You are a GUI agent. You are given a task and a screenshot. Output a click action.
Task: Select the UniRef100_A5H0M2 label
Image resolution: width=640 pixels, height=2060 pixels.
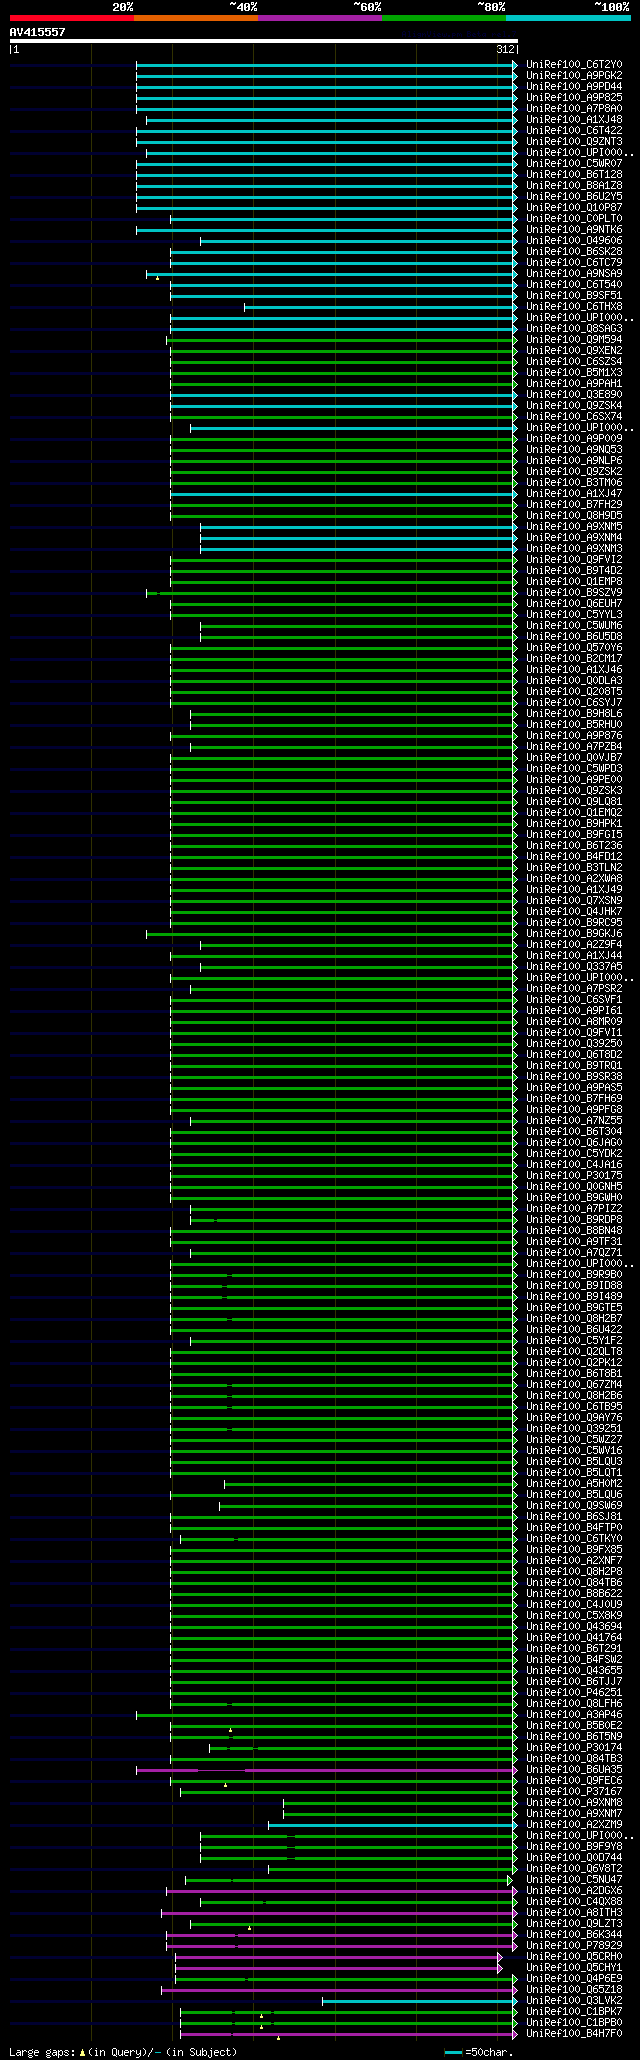pyautogui.click(x=574, y=1484)
